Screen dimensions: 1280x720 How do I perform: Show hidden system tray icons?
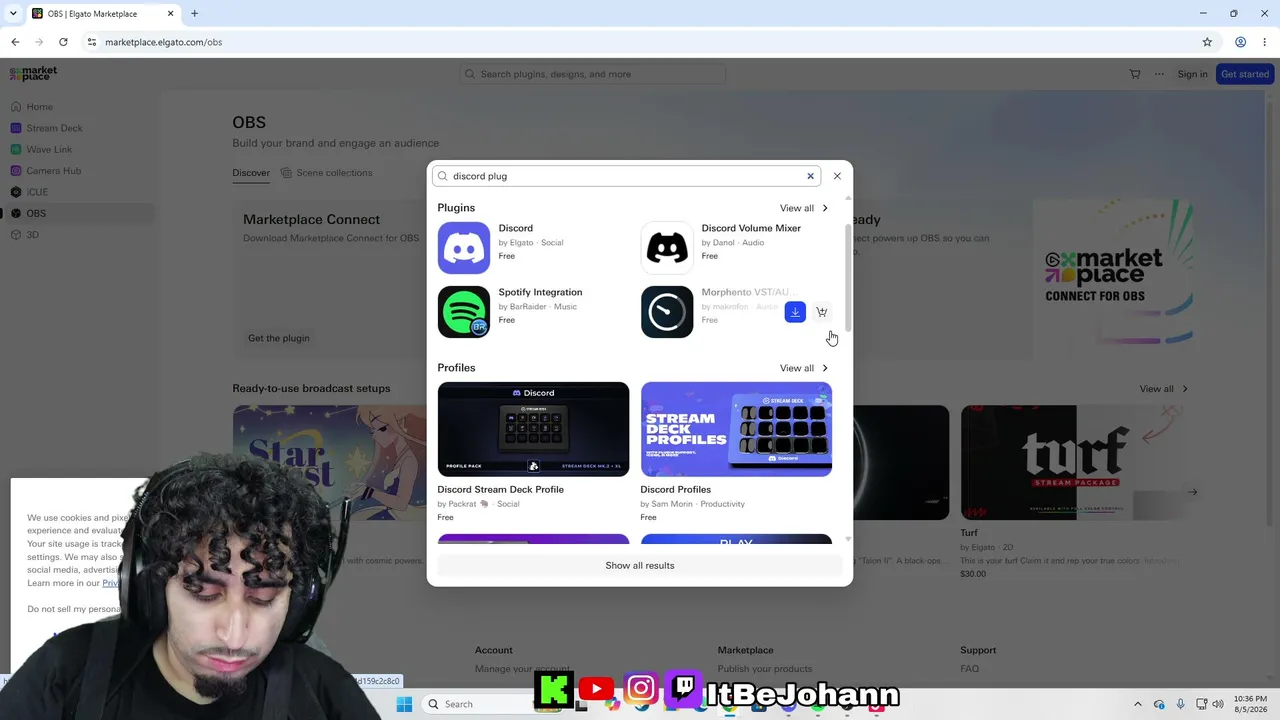[1137, 704]
